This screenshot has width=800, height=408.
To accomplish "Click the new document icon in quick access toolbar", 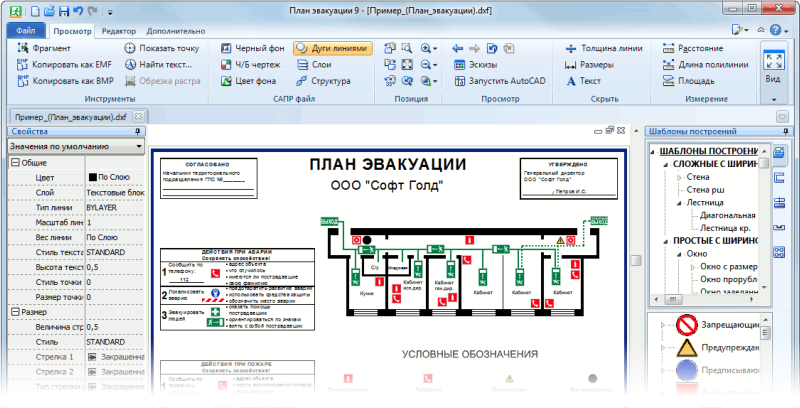I will (36, 11).
